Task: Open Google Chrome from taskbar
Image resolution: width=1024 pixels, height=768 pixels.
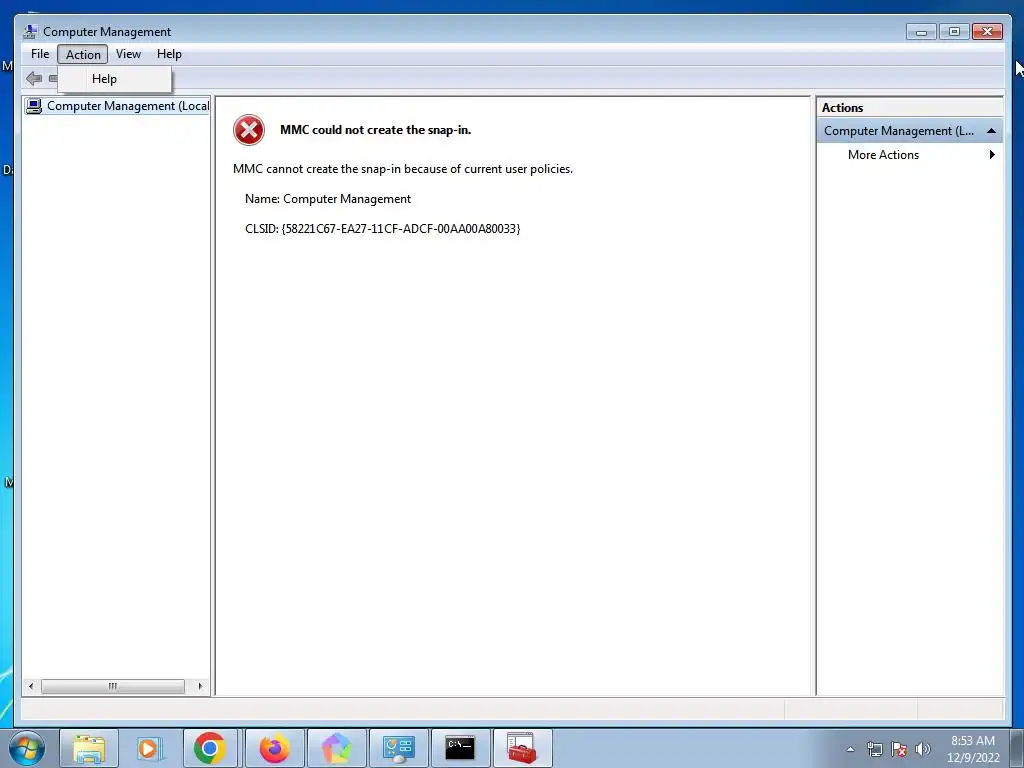Action: (x=210, y=748)
